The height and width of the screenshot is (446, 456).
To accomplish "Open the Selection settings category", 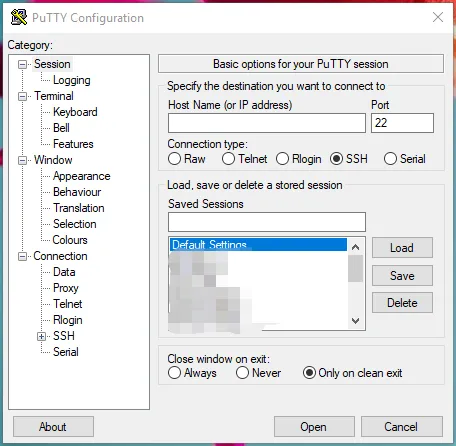I will click(x=75, y=224).
